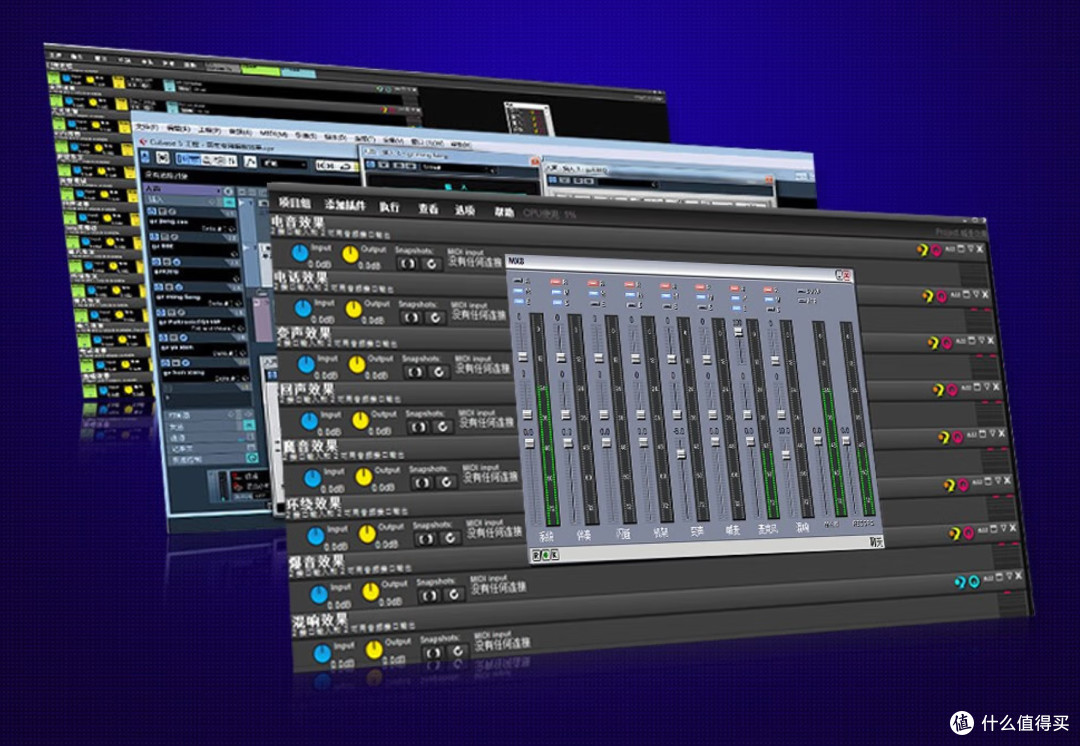
Task: Click second Snapshots reload icon in 环绕效果 row
Action: 450,538
